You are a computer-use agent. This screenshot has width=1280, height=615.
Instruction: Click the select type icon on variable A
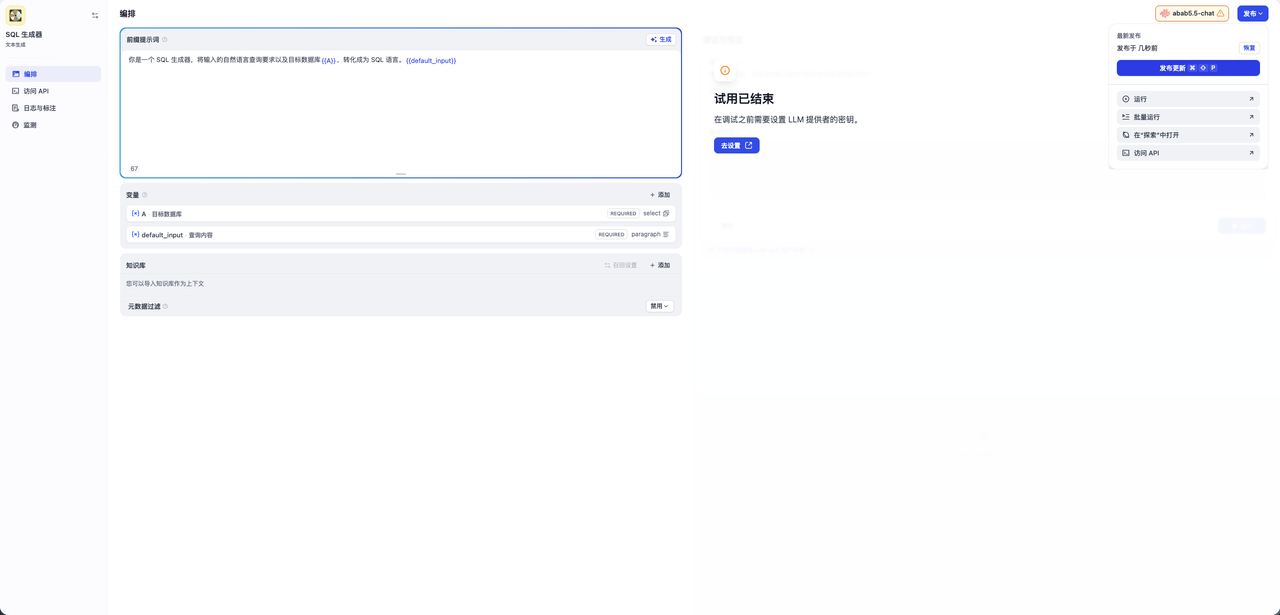tap(666, 213)
